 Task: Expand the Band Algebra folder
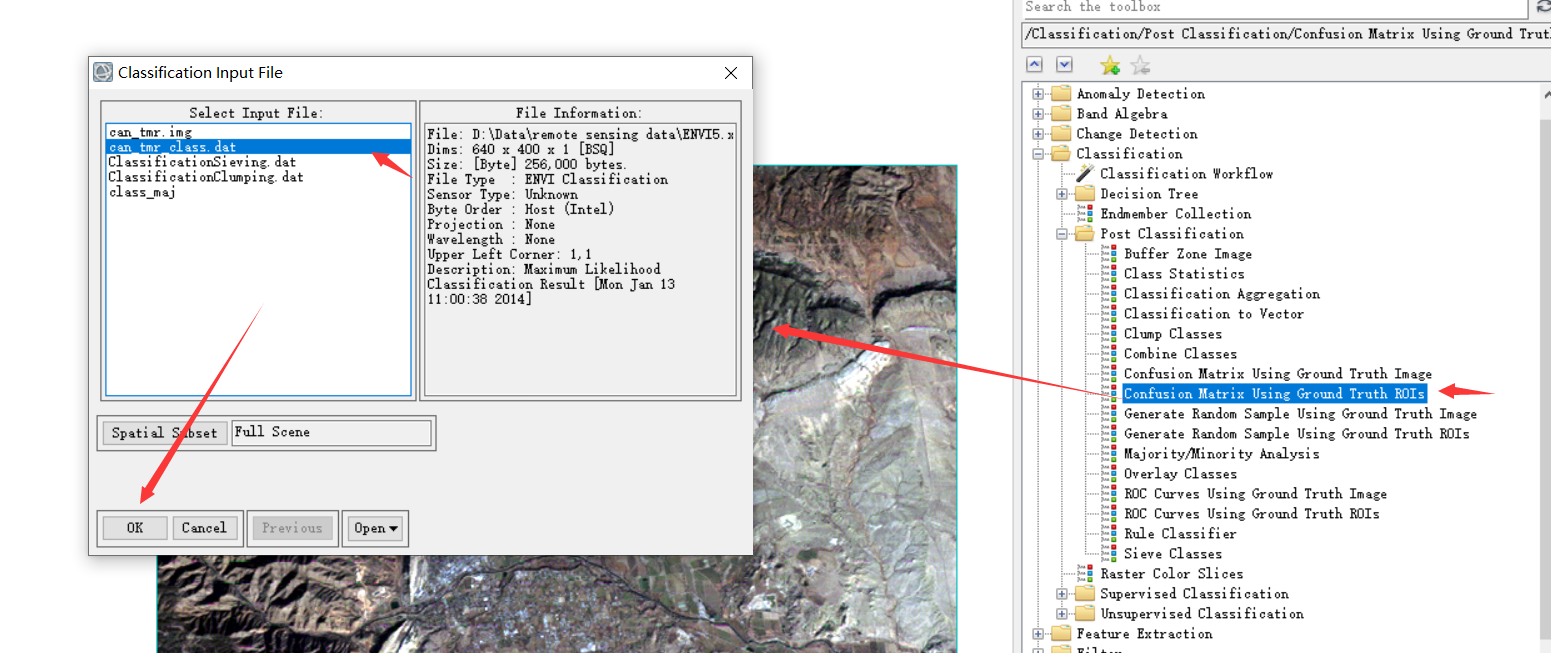[1038, 114]
